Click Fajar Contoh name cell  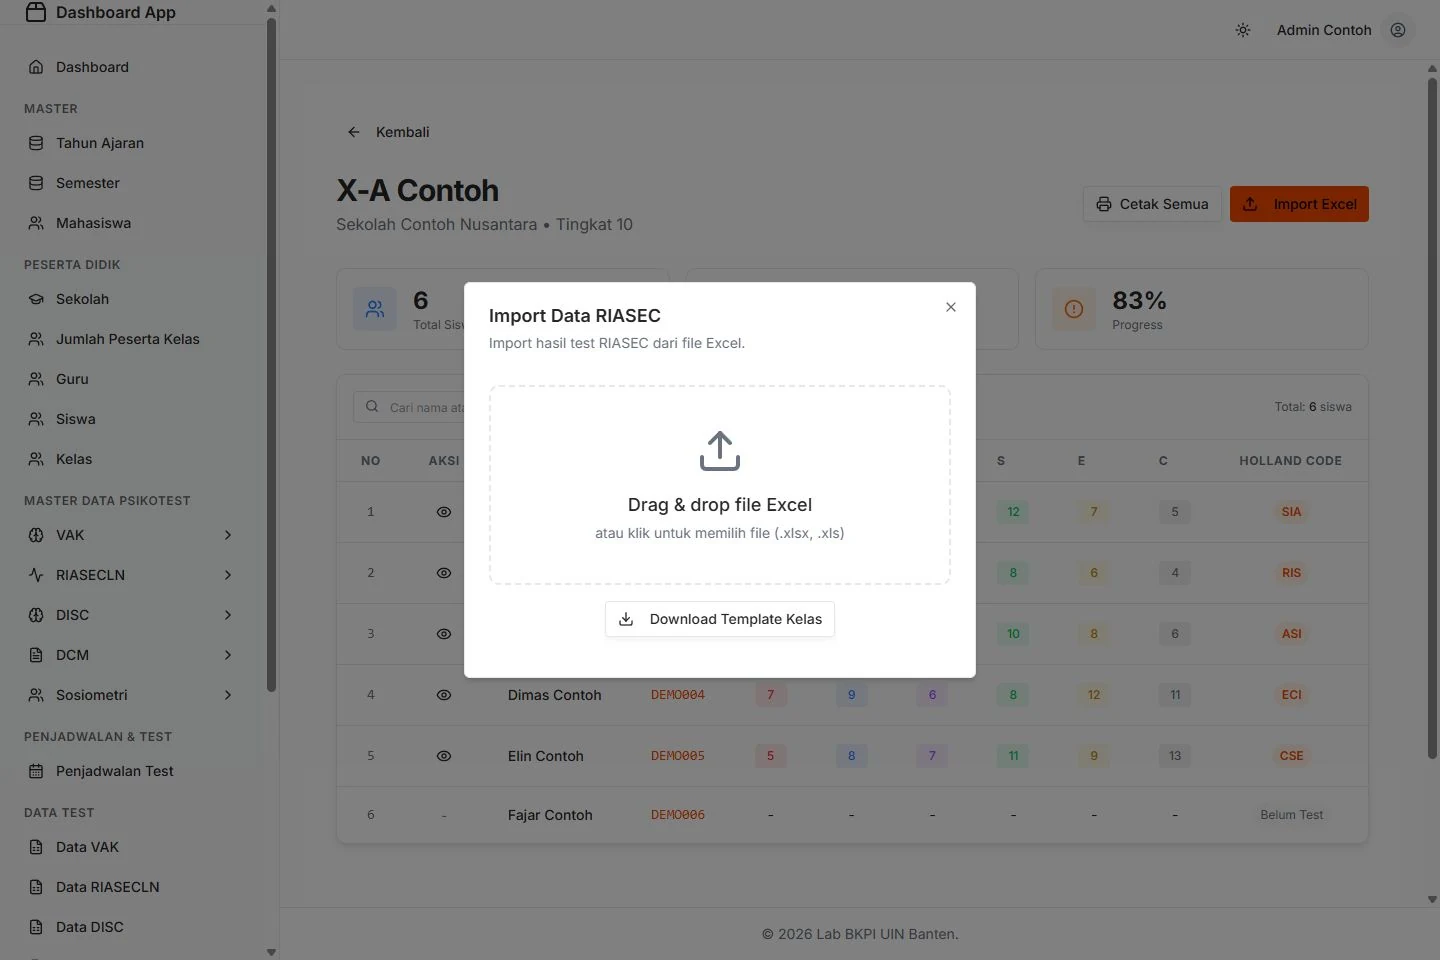550,815
